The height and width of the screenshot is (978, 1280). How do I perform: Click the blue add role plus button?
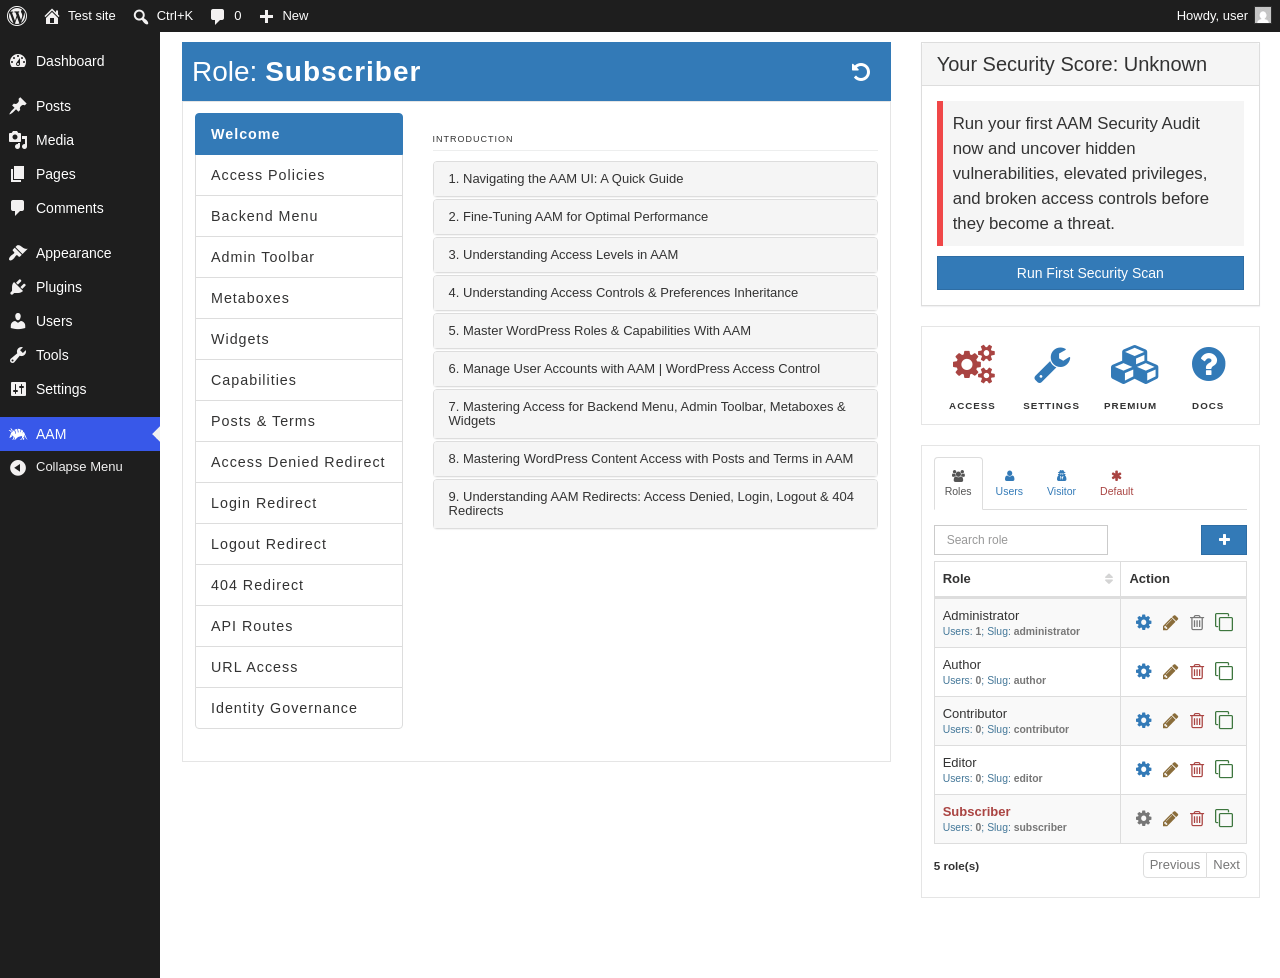(1224, 540)
